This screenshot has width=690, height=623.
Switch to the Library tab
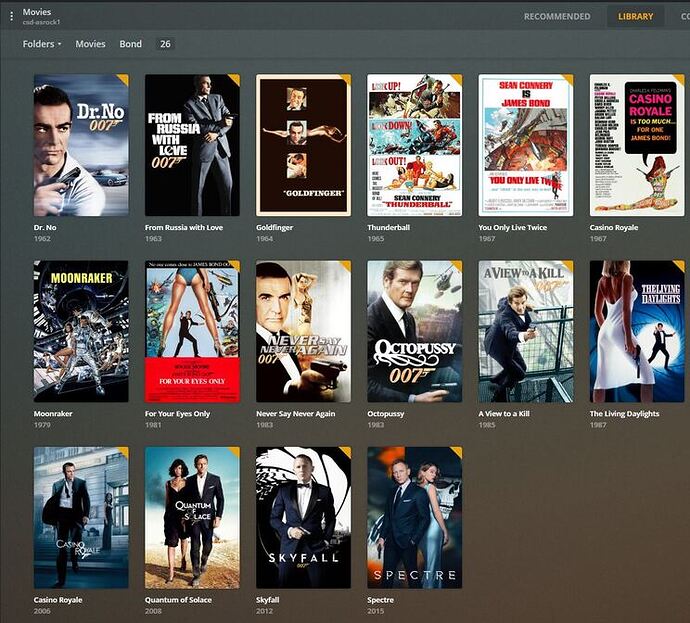[x=635, y=16]
